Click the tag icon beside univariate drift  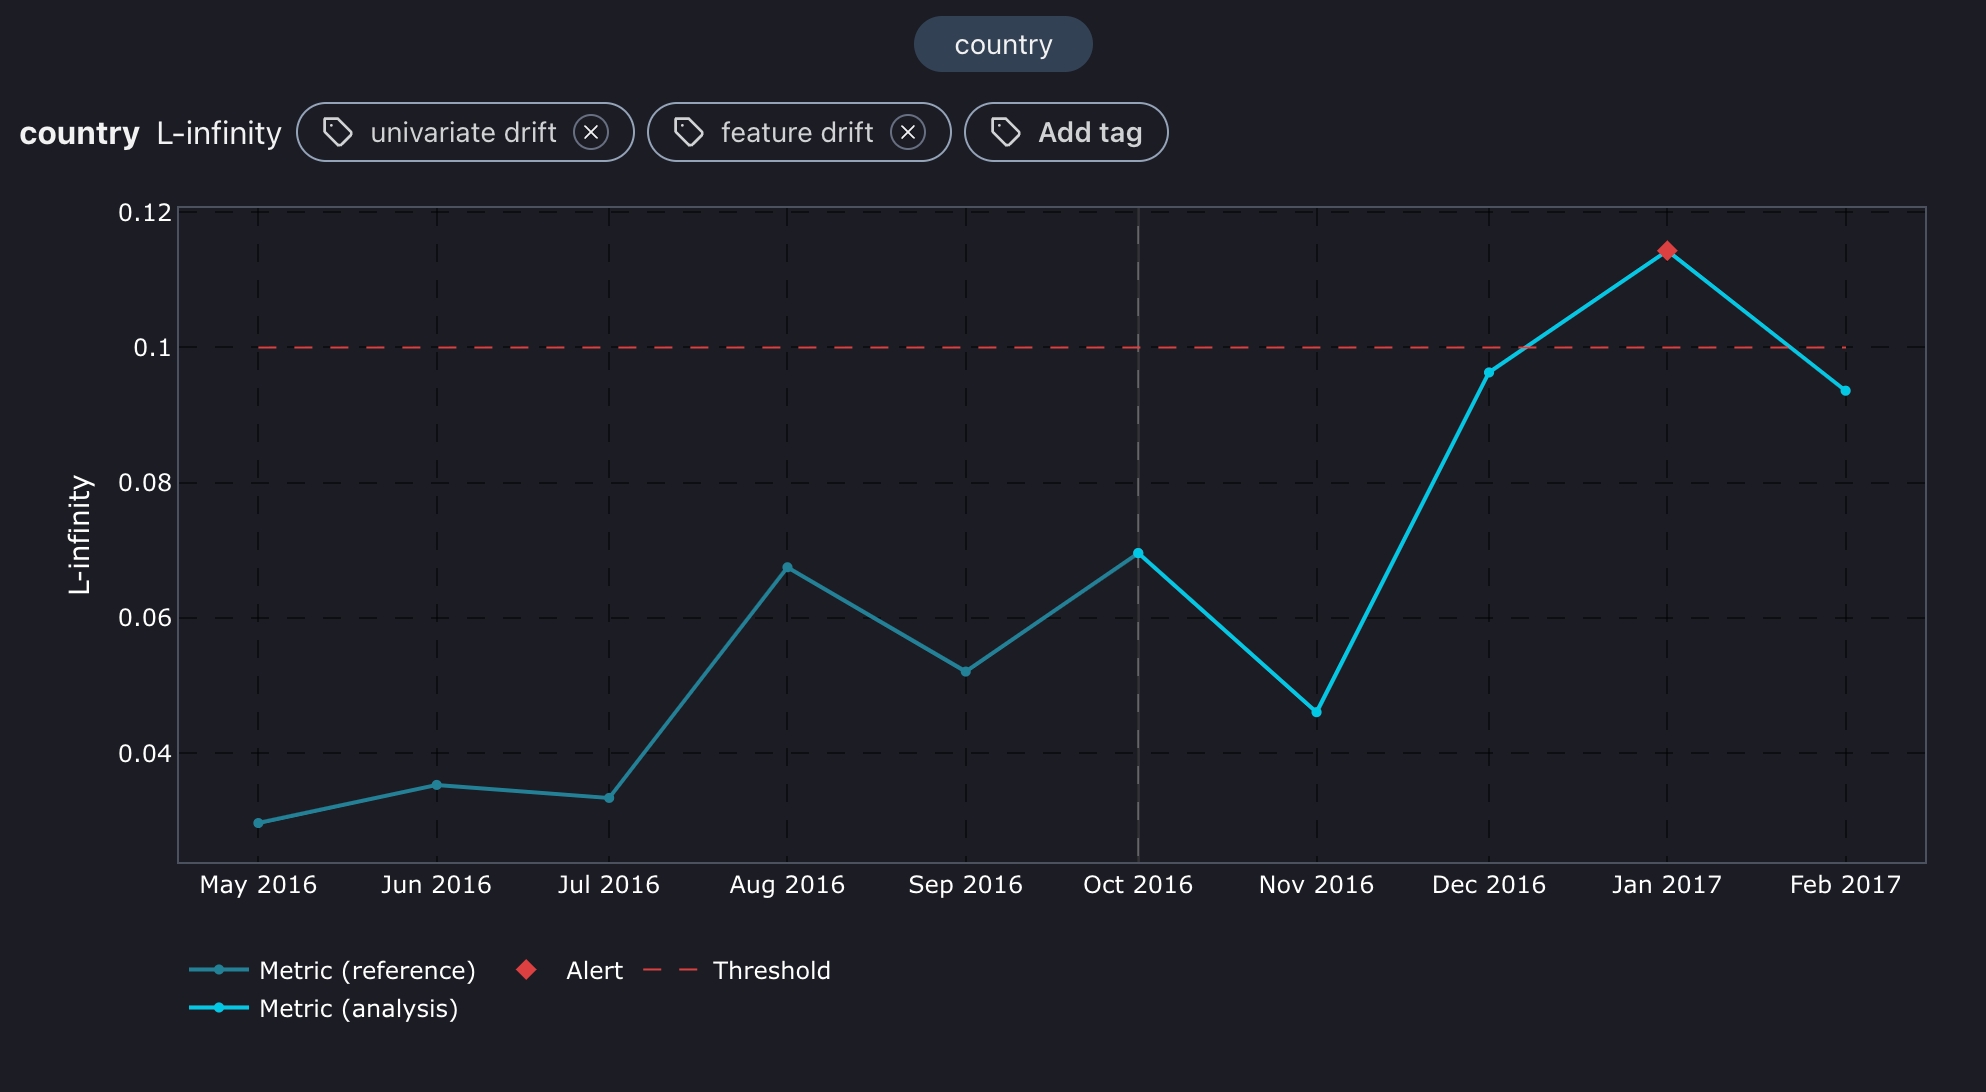pos(337,132)
